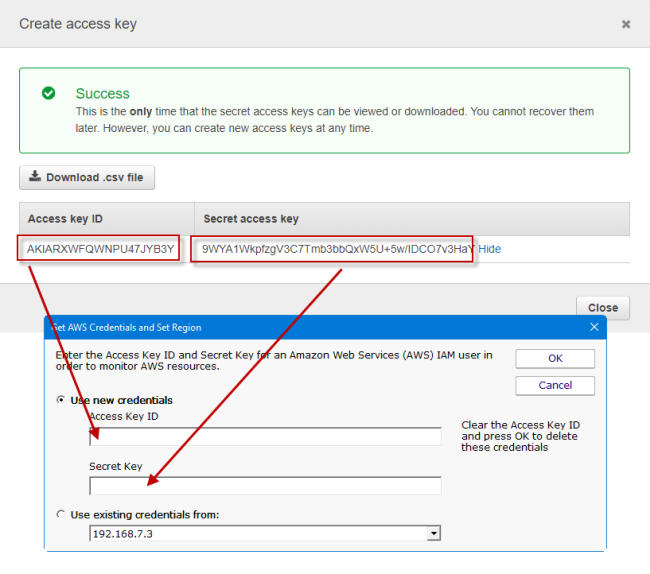Download the .csv file with credentials

(x=86, y=178)
